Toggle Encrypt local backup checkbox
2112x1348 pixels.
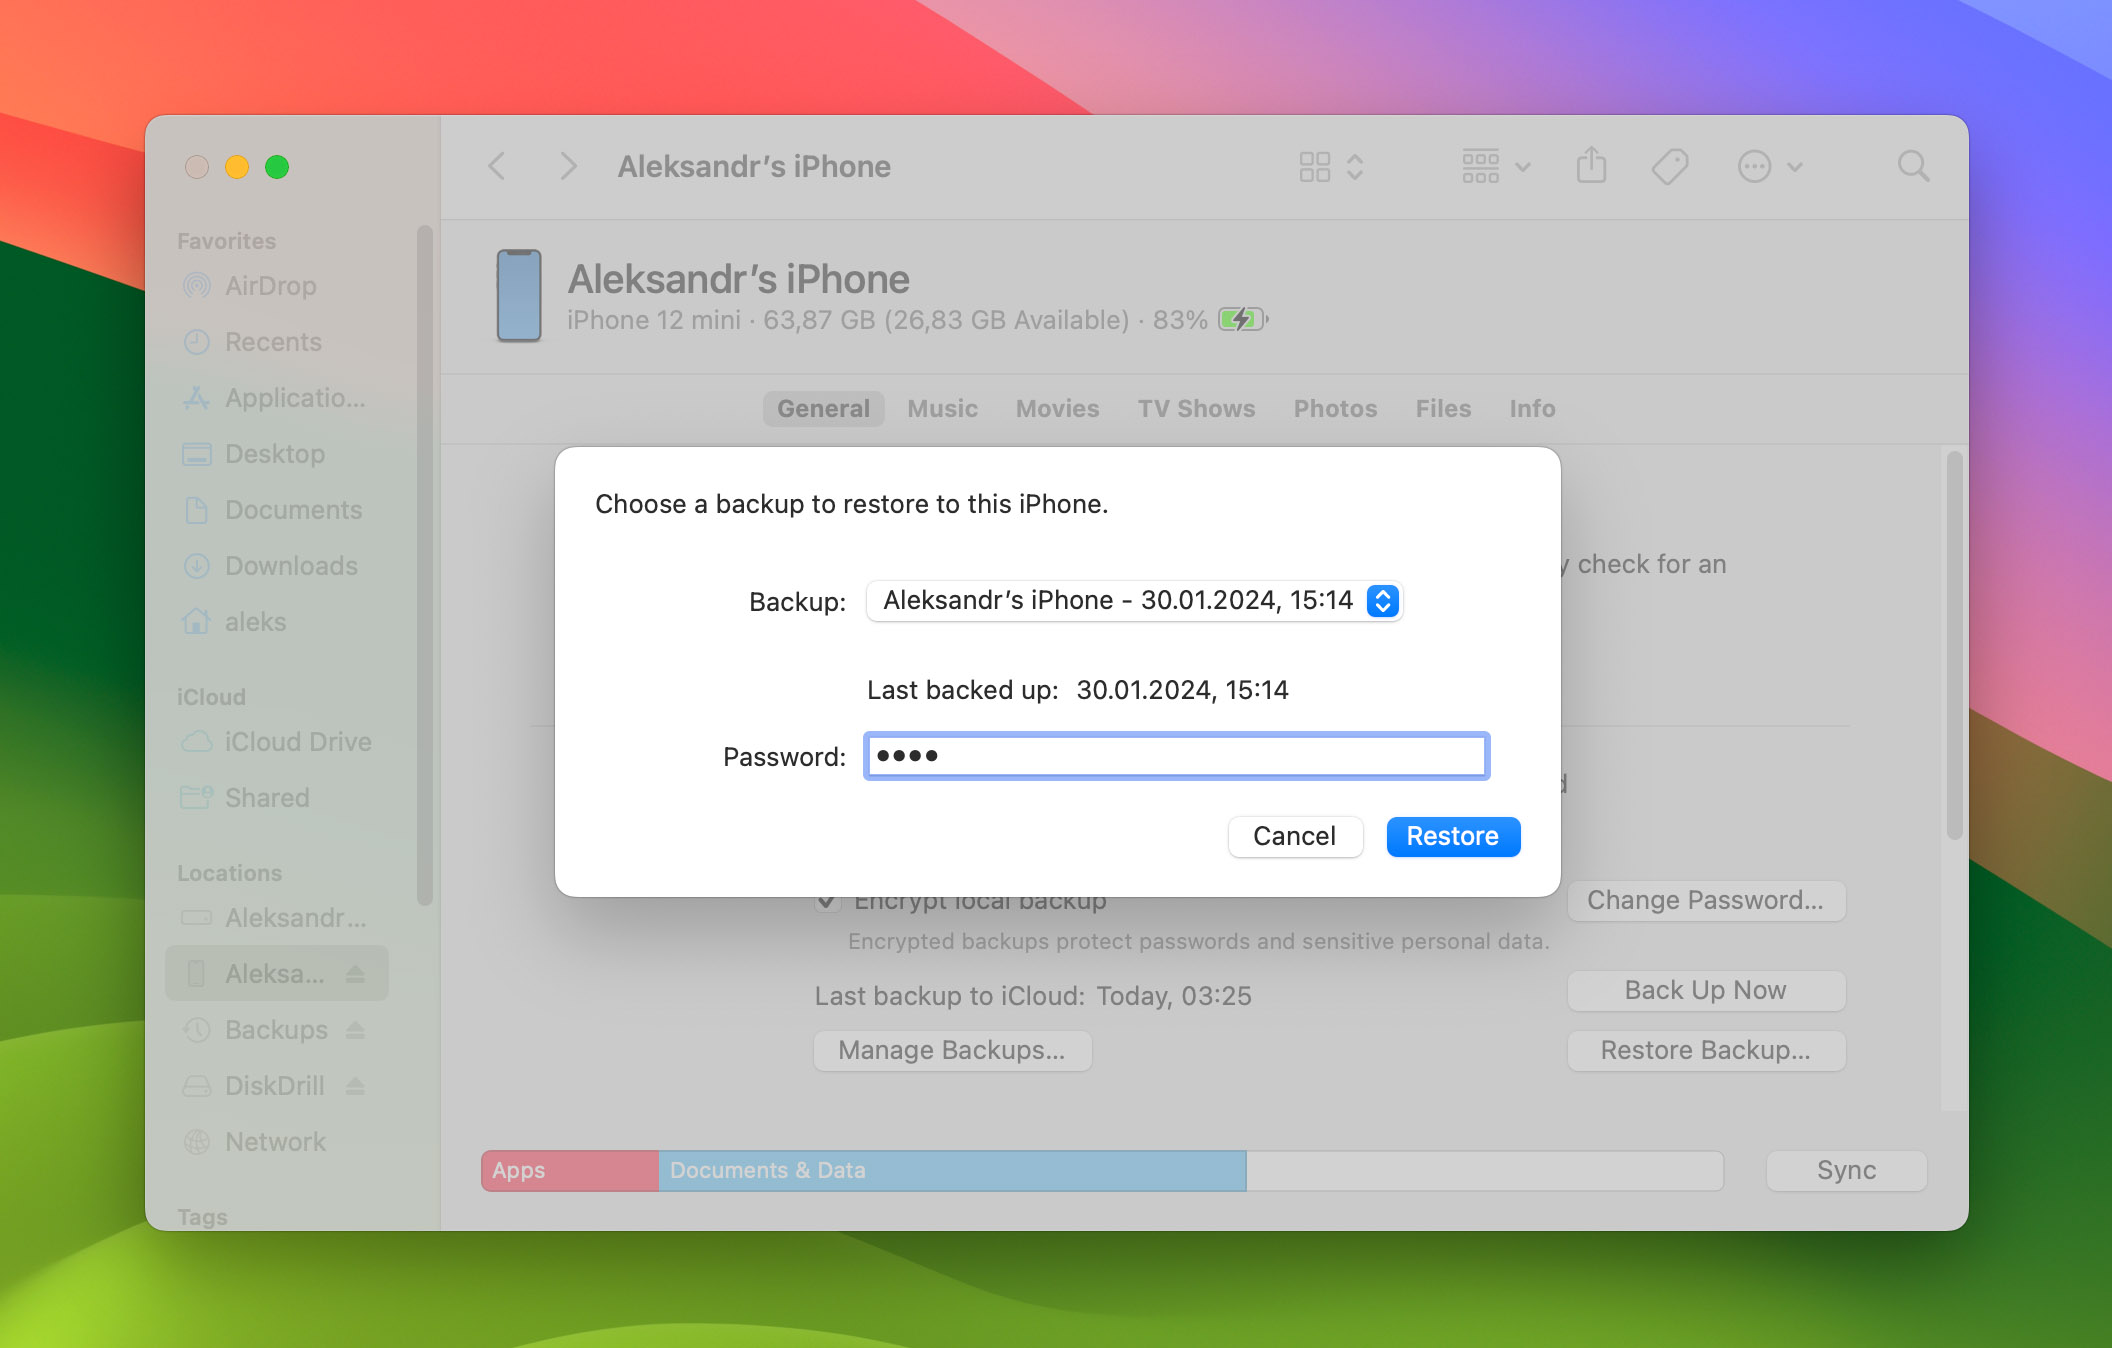827,903
